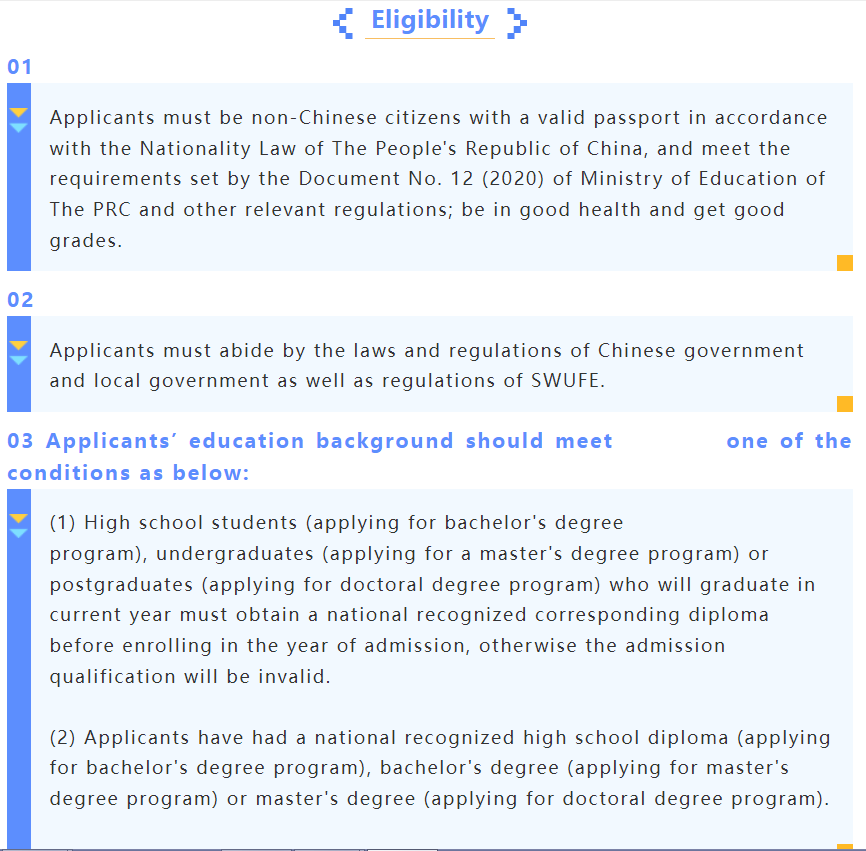Click the double-arrow icon in section 03
866x851 pixels.
[18, 525]
